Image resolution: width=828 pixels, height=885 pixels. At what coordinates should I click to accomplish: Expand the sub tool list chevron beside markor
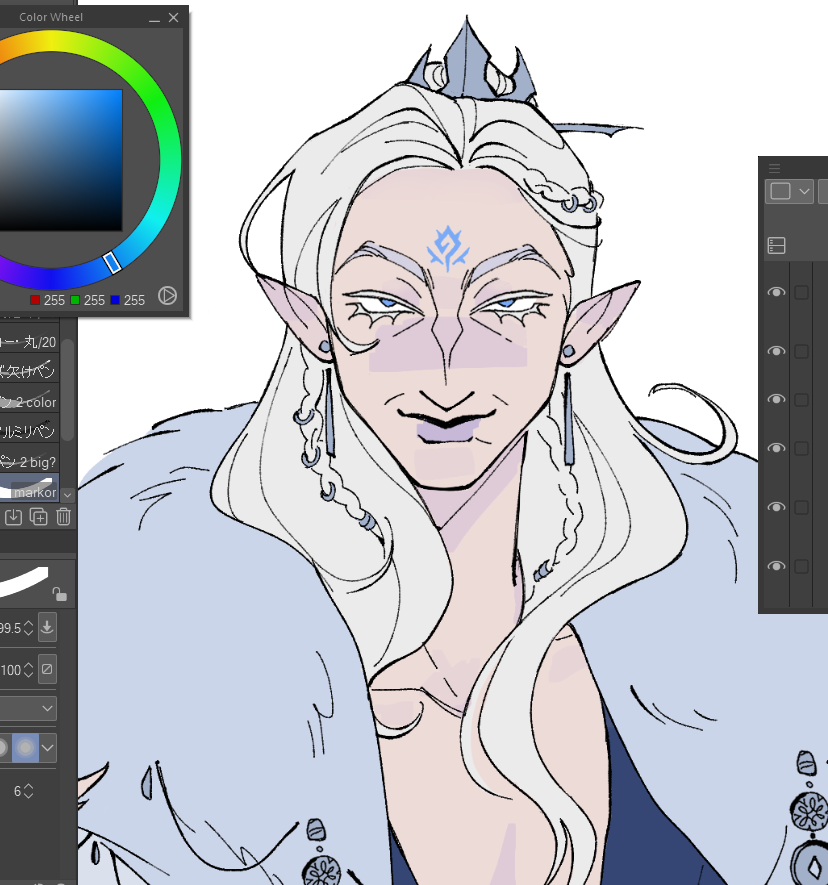(67, 495)
